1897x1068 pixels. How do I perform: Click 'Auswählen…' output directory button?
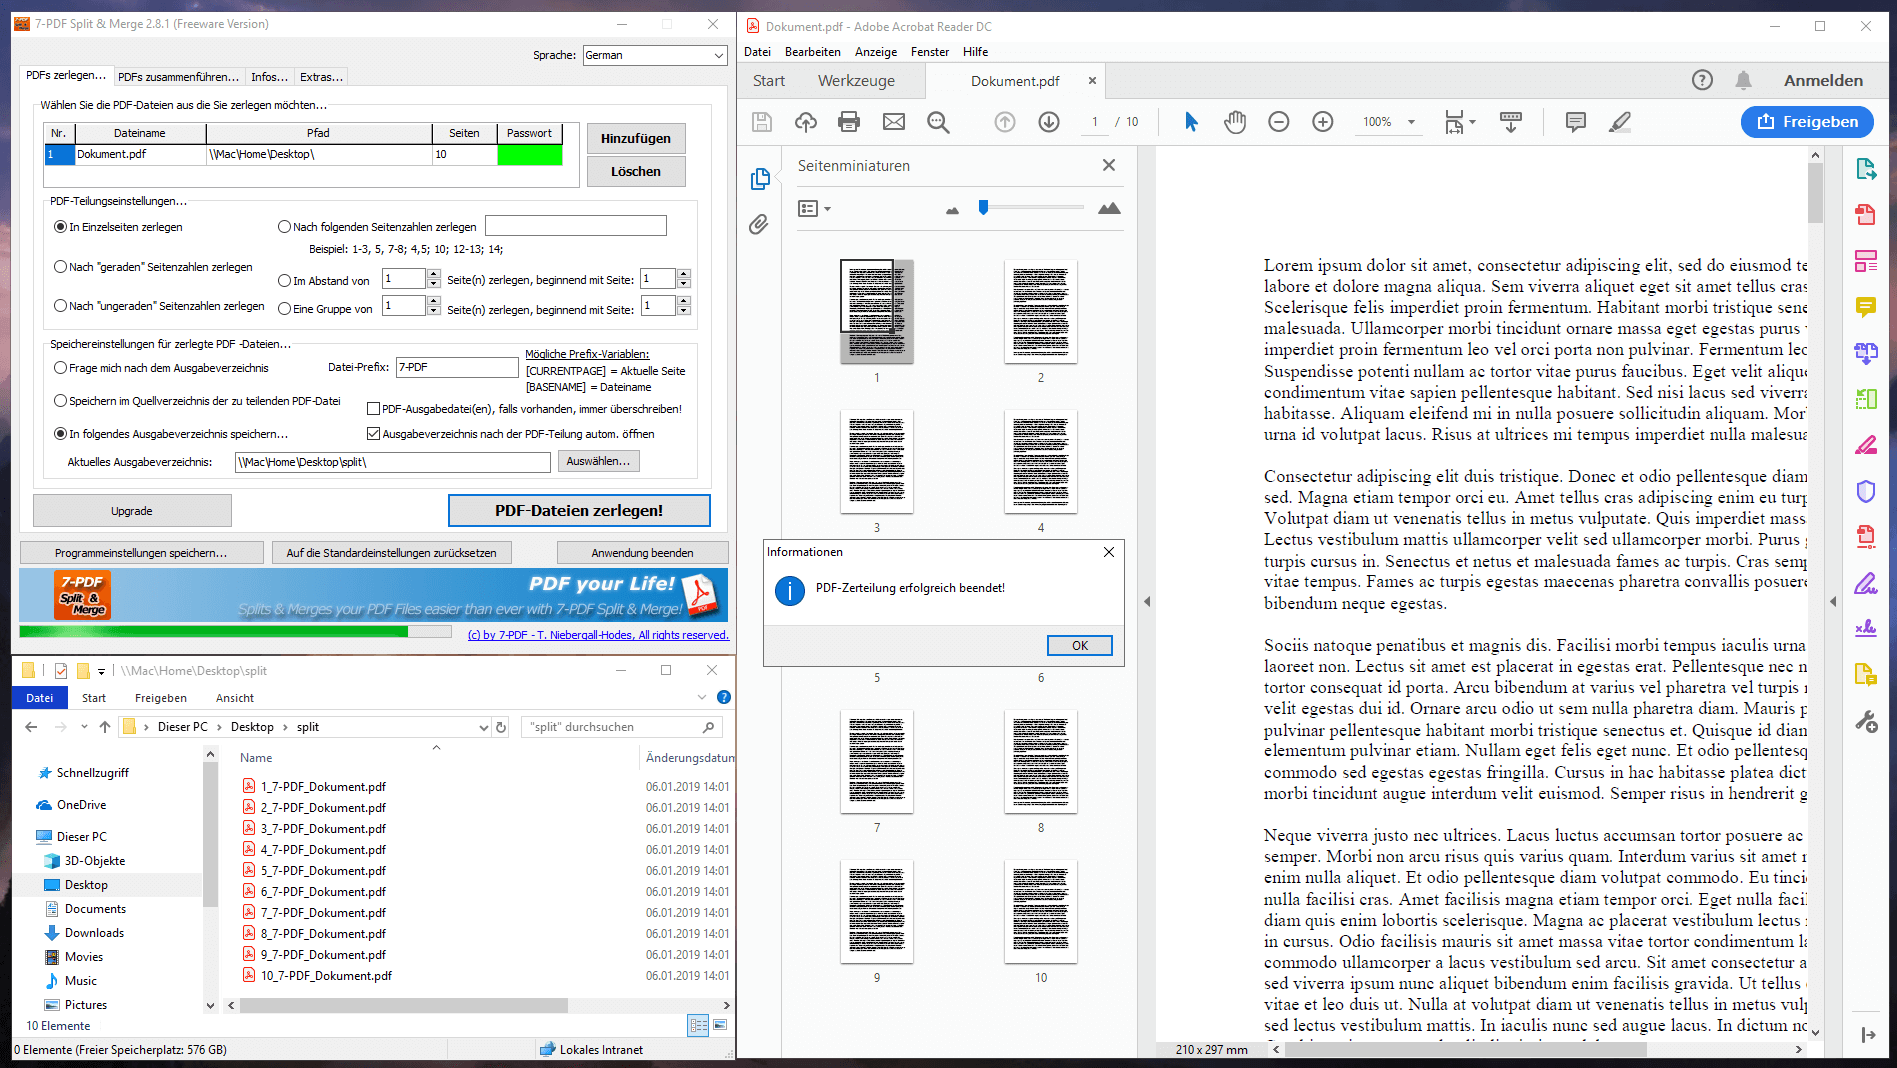coord(598,461)
